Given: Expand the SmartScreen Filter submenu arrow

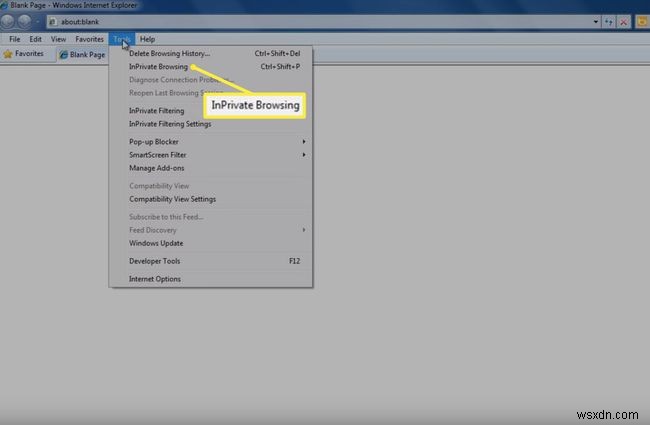Looking at the screenshot, I should coord(304,155).
